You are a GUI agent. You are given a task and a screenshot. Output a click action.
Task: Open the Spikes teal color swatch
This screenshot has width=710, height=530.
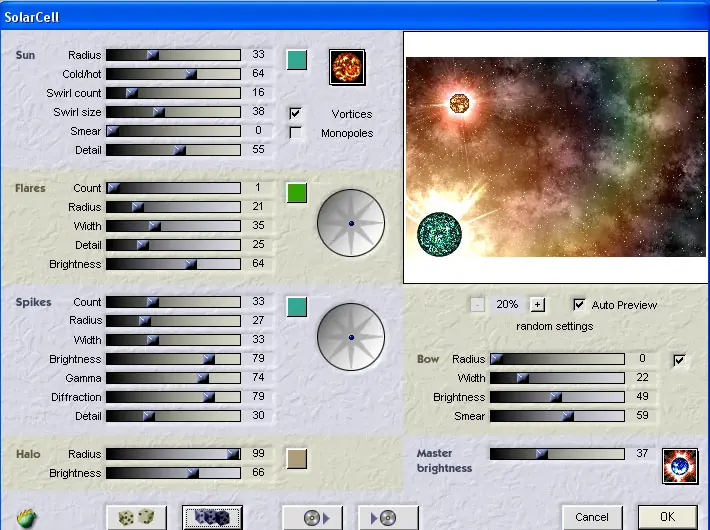297,307
